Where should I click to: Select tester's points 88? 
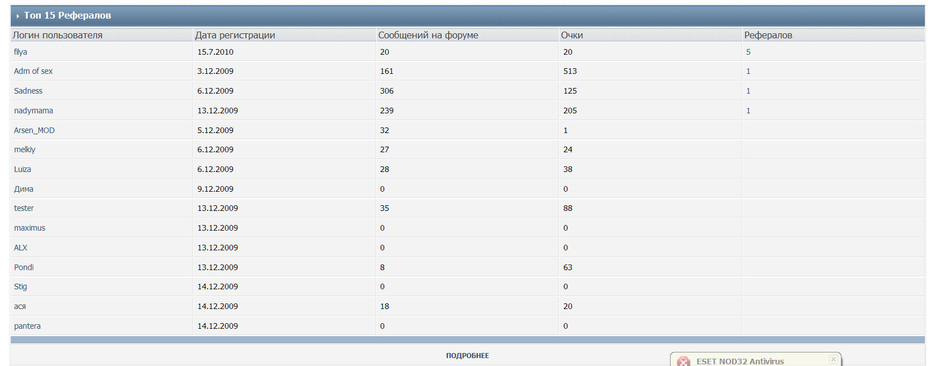[568, 208]
